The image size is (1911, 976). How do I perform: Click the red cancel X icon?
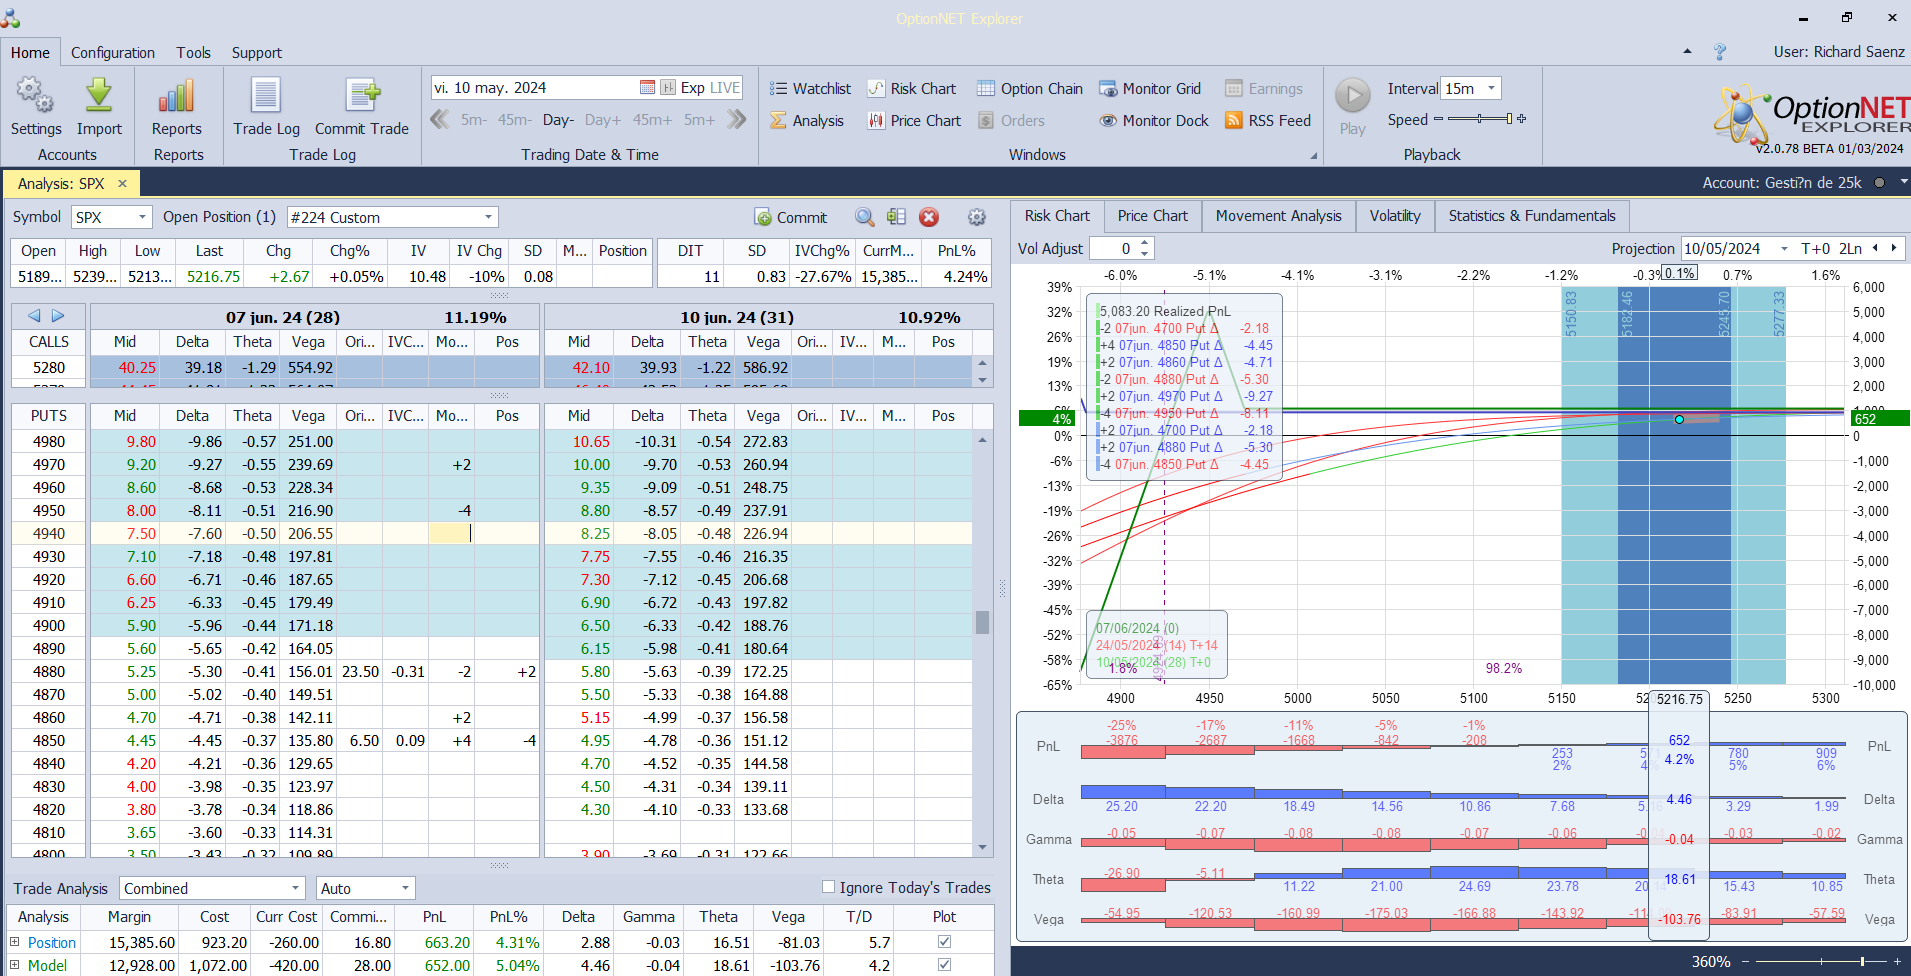click(x=929, y=217)
